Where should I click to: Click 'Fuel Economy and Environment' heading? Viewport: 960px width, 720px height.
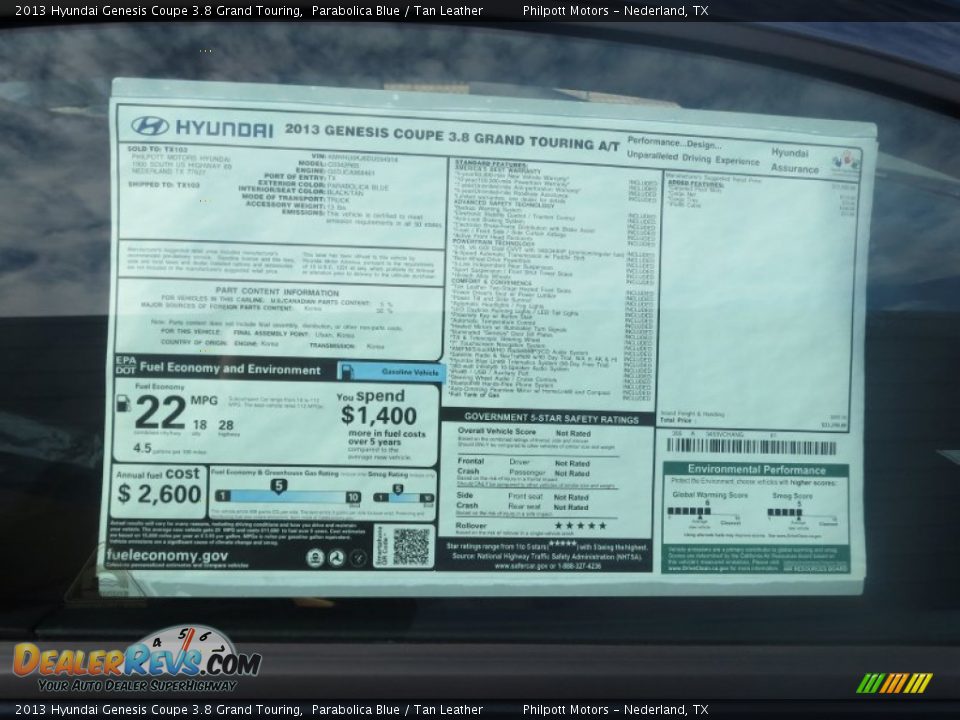(230, 368)
